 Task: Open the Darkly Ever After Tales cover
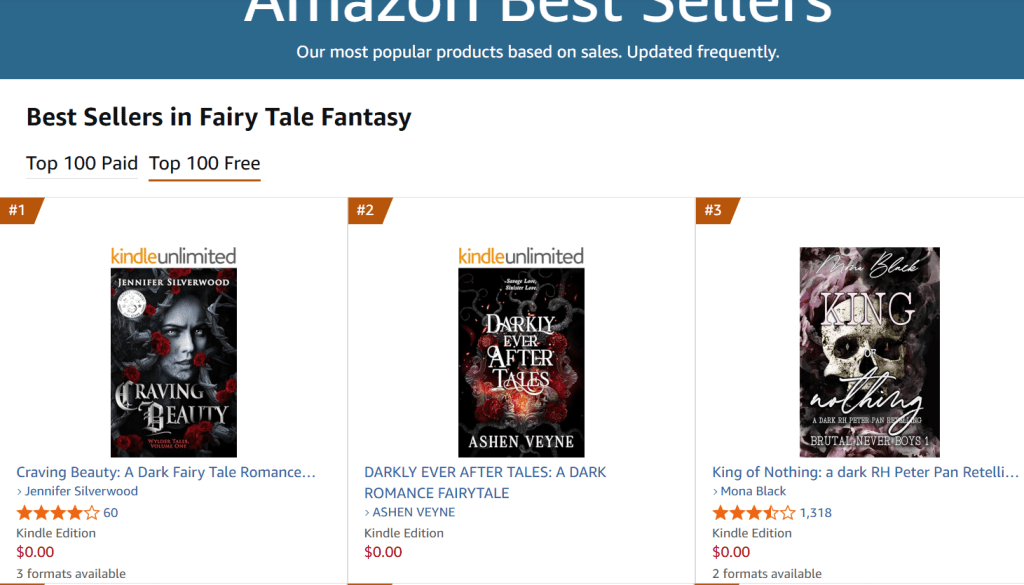pyautogui.click(x=521, y=362)
